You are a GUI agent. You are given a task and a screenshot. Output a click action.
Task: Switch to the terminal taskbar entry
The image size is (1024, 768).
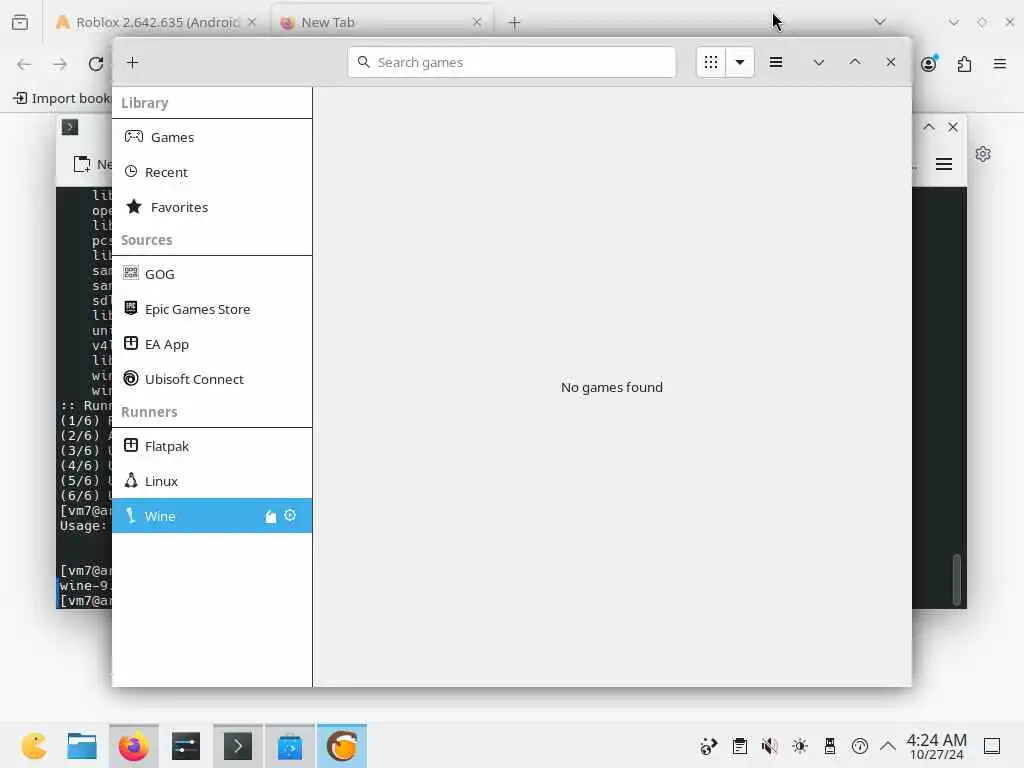tap(238, 746)
